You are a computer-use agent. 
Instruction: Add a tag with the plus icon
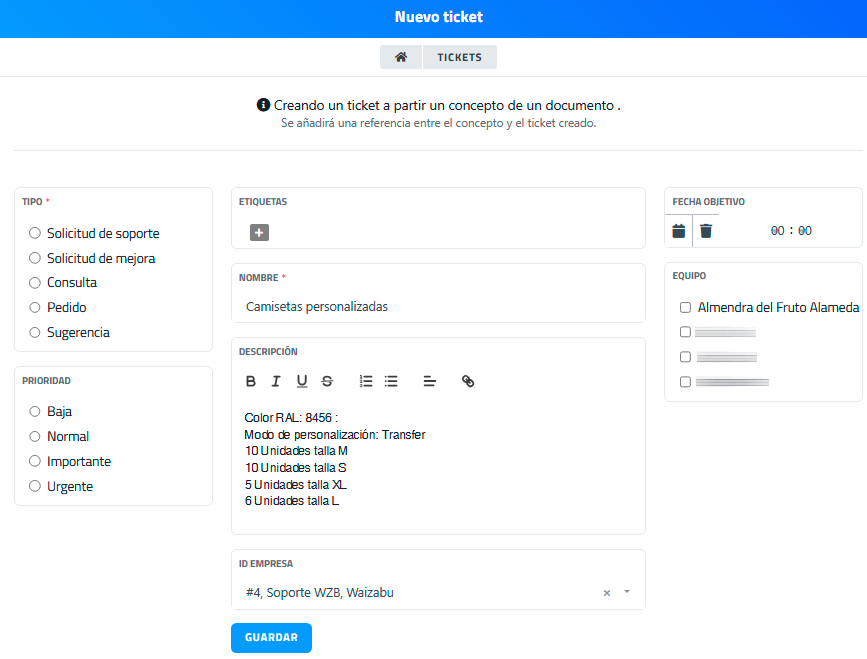click(x=259, y=233)
